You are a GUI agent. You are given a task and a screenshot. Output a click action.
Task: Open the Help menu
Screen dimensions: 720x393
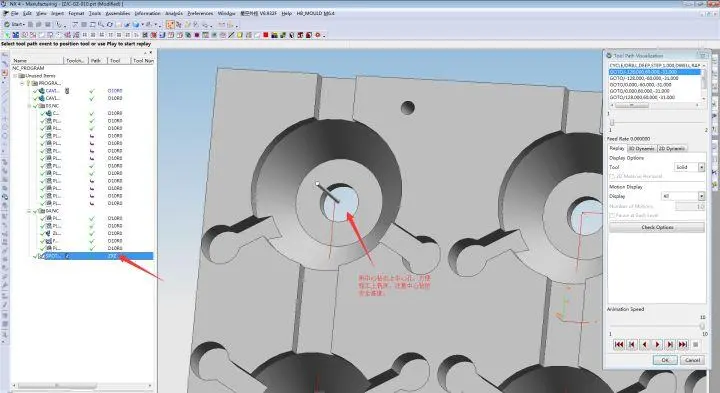[x=287, y=13]
